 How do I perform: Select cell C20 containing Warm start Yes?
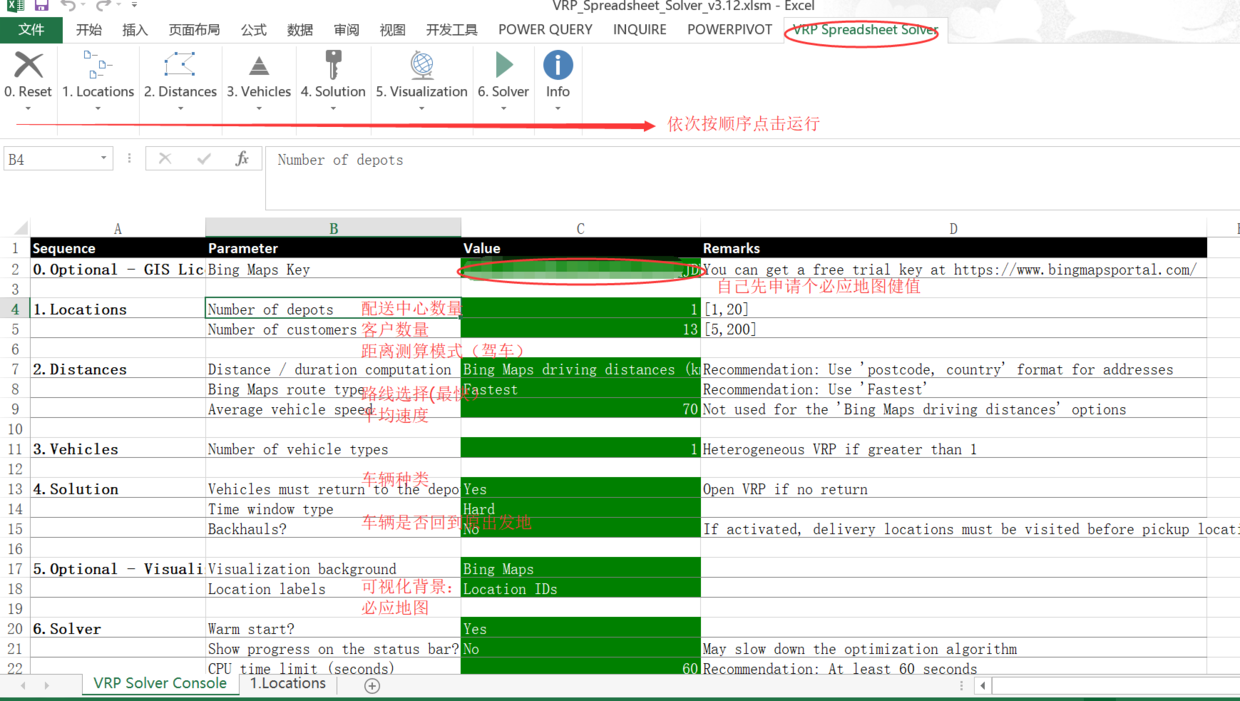[580, 628]
